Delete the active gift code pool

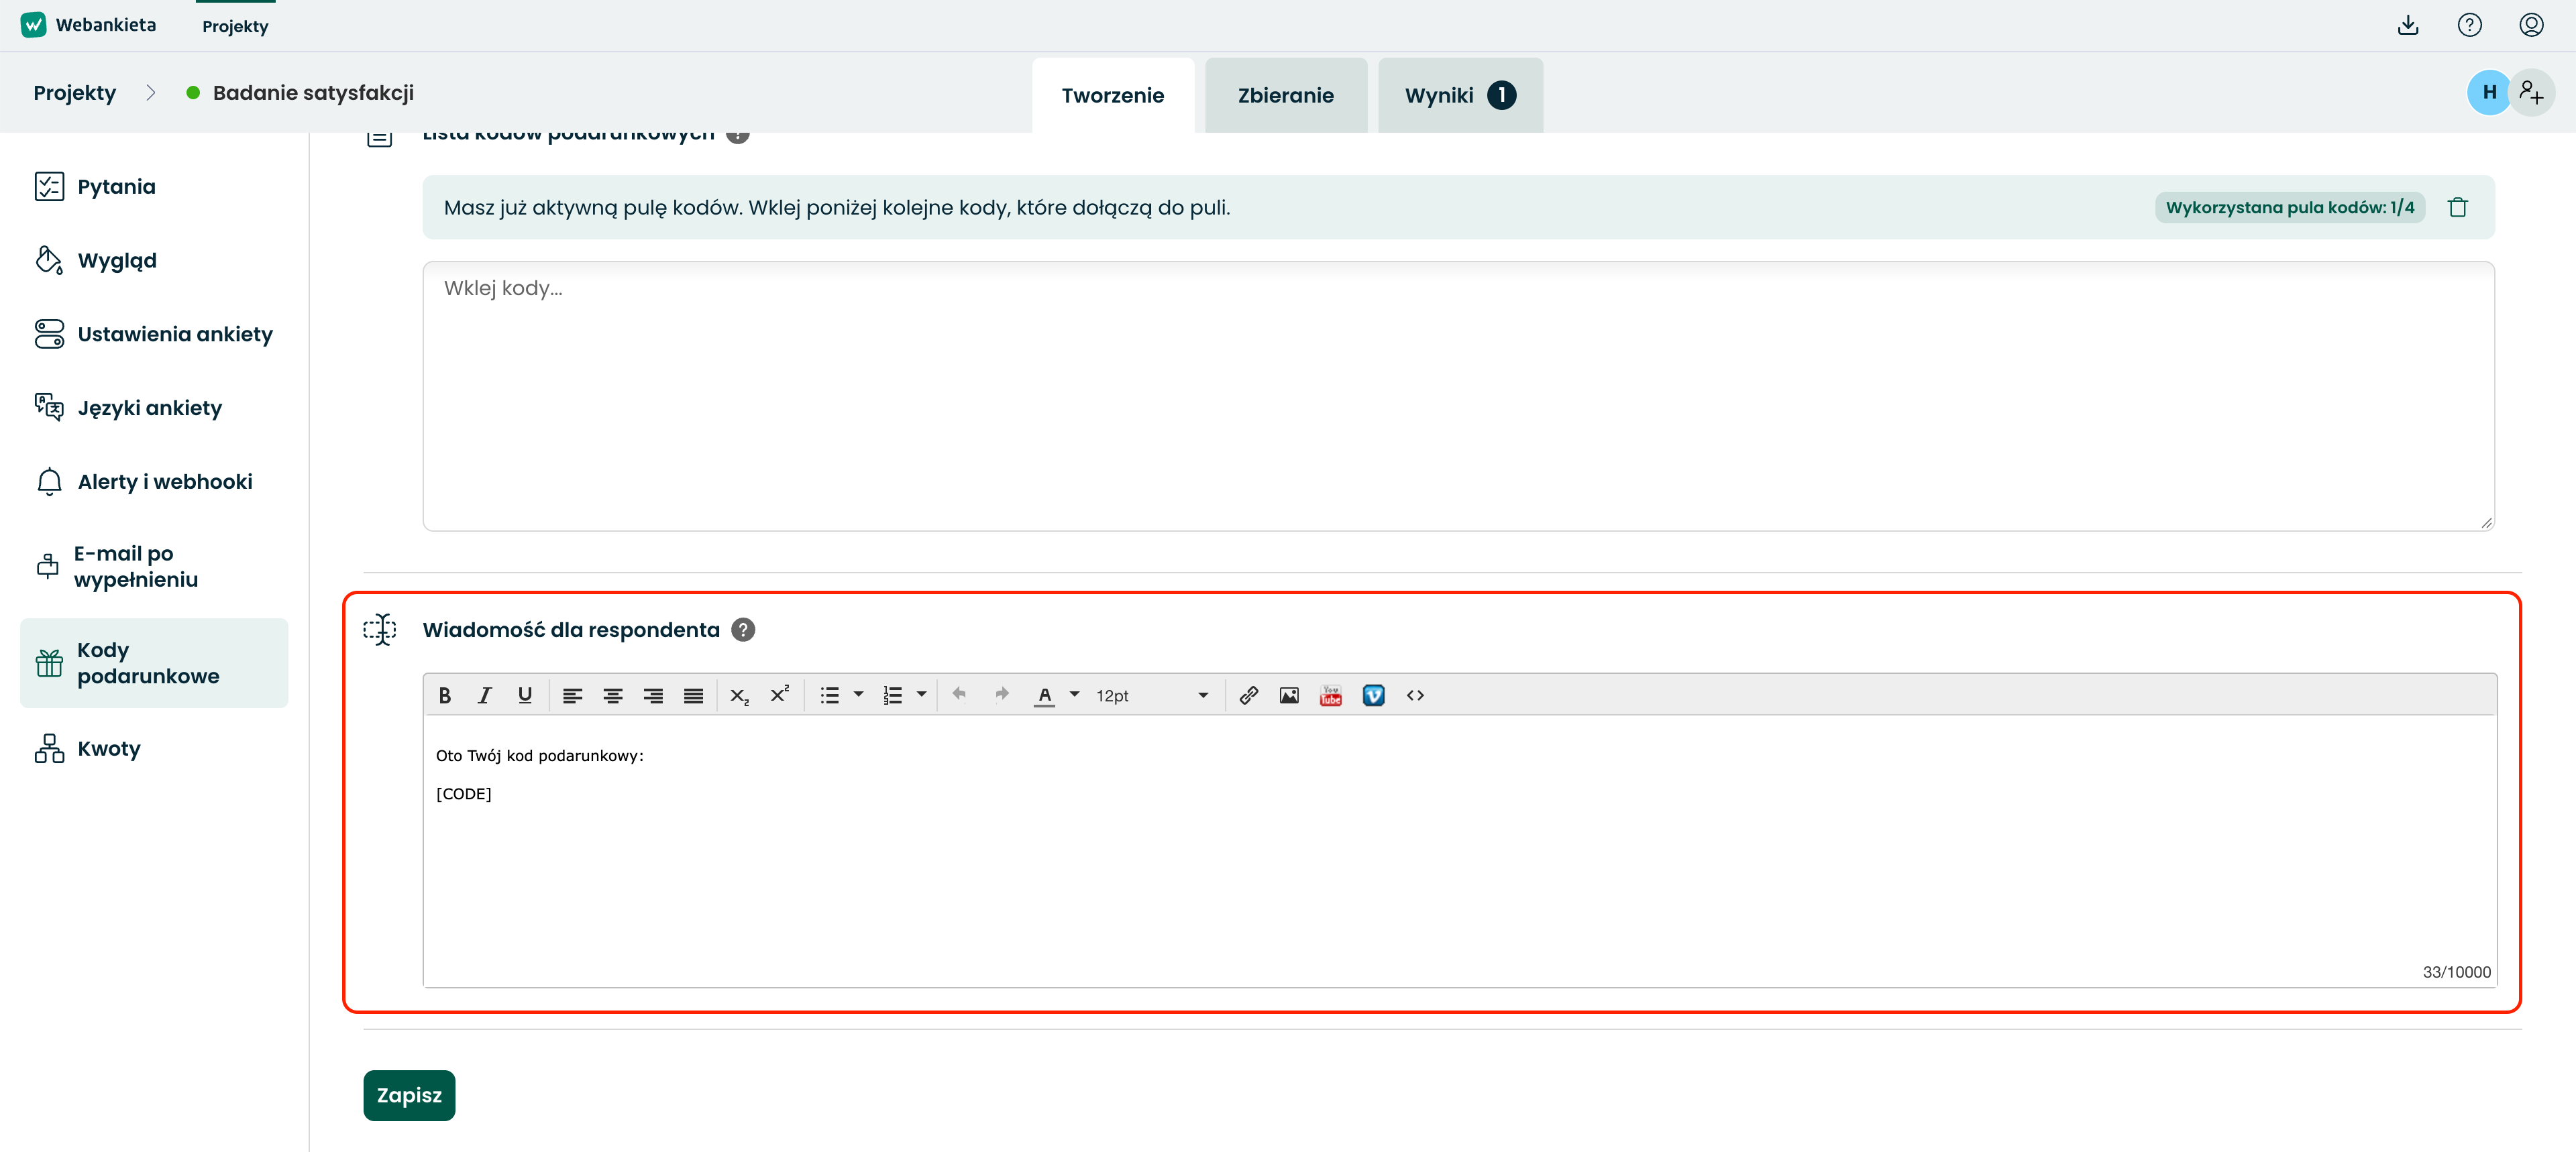click(2457, 207)
